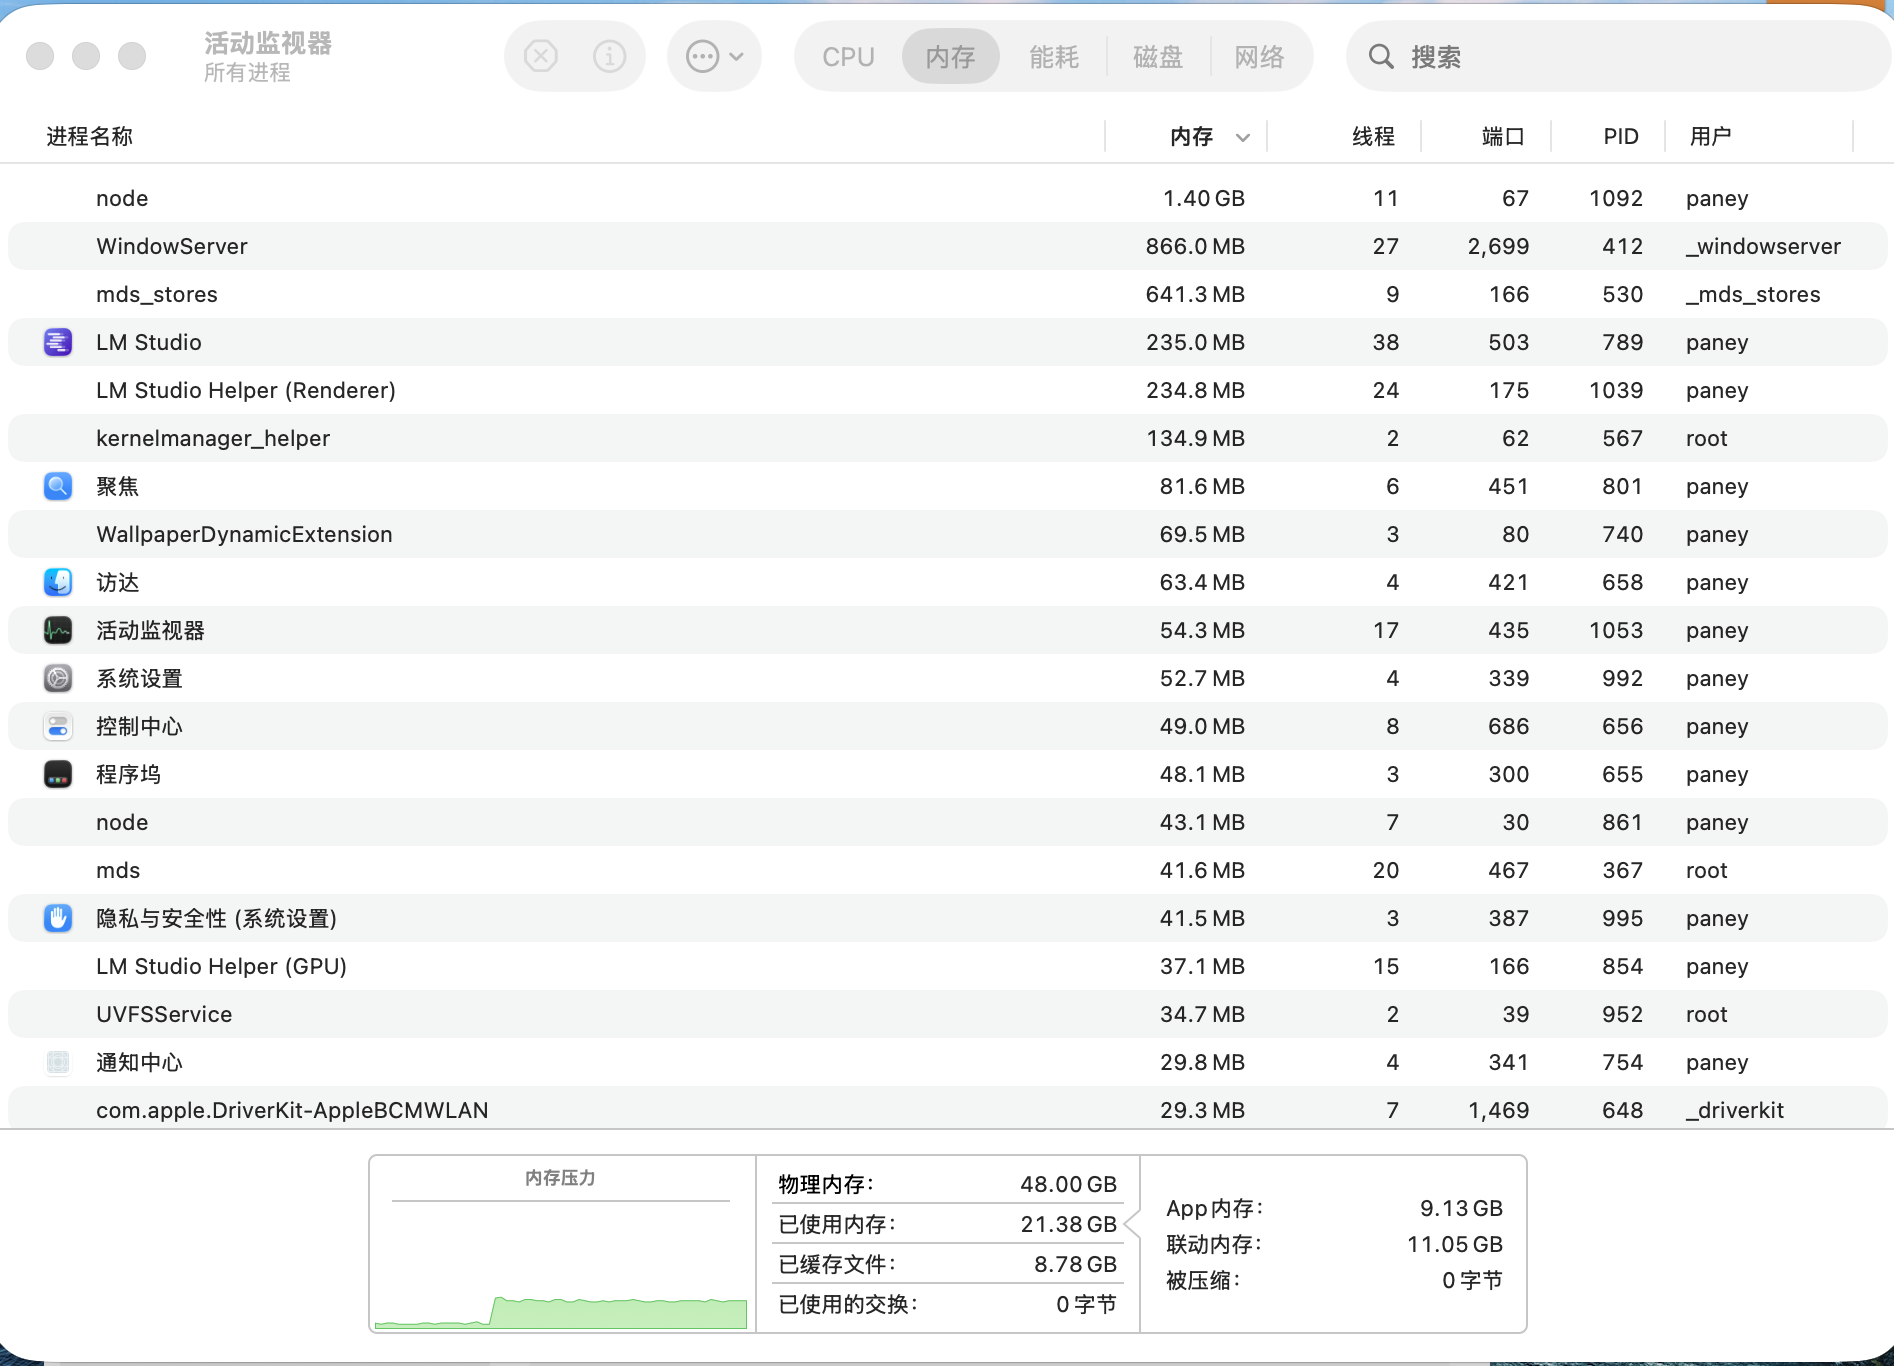Image resolution: width=1894 pixels, height=1366 pixels.
Task: Click the 已使用的交换 0 字节 value
Action: coord(1086,1304)
